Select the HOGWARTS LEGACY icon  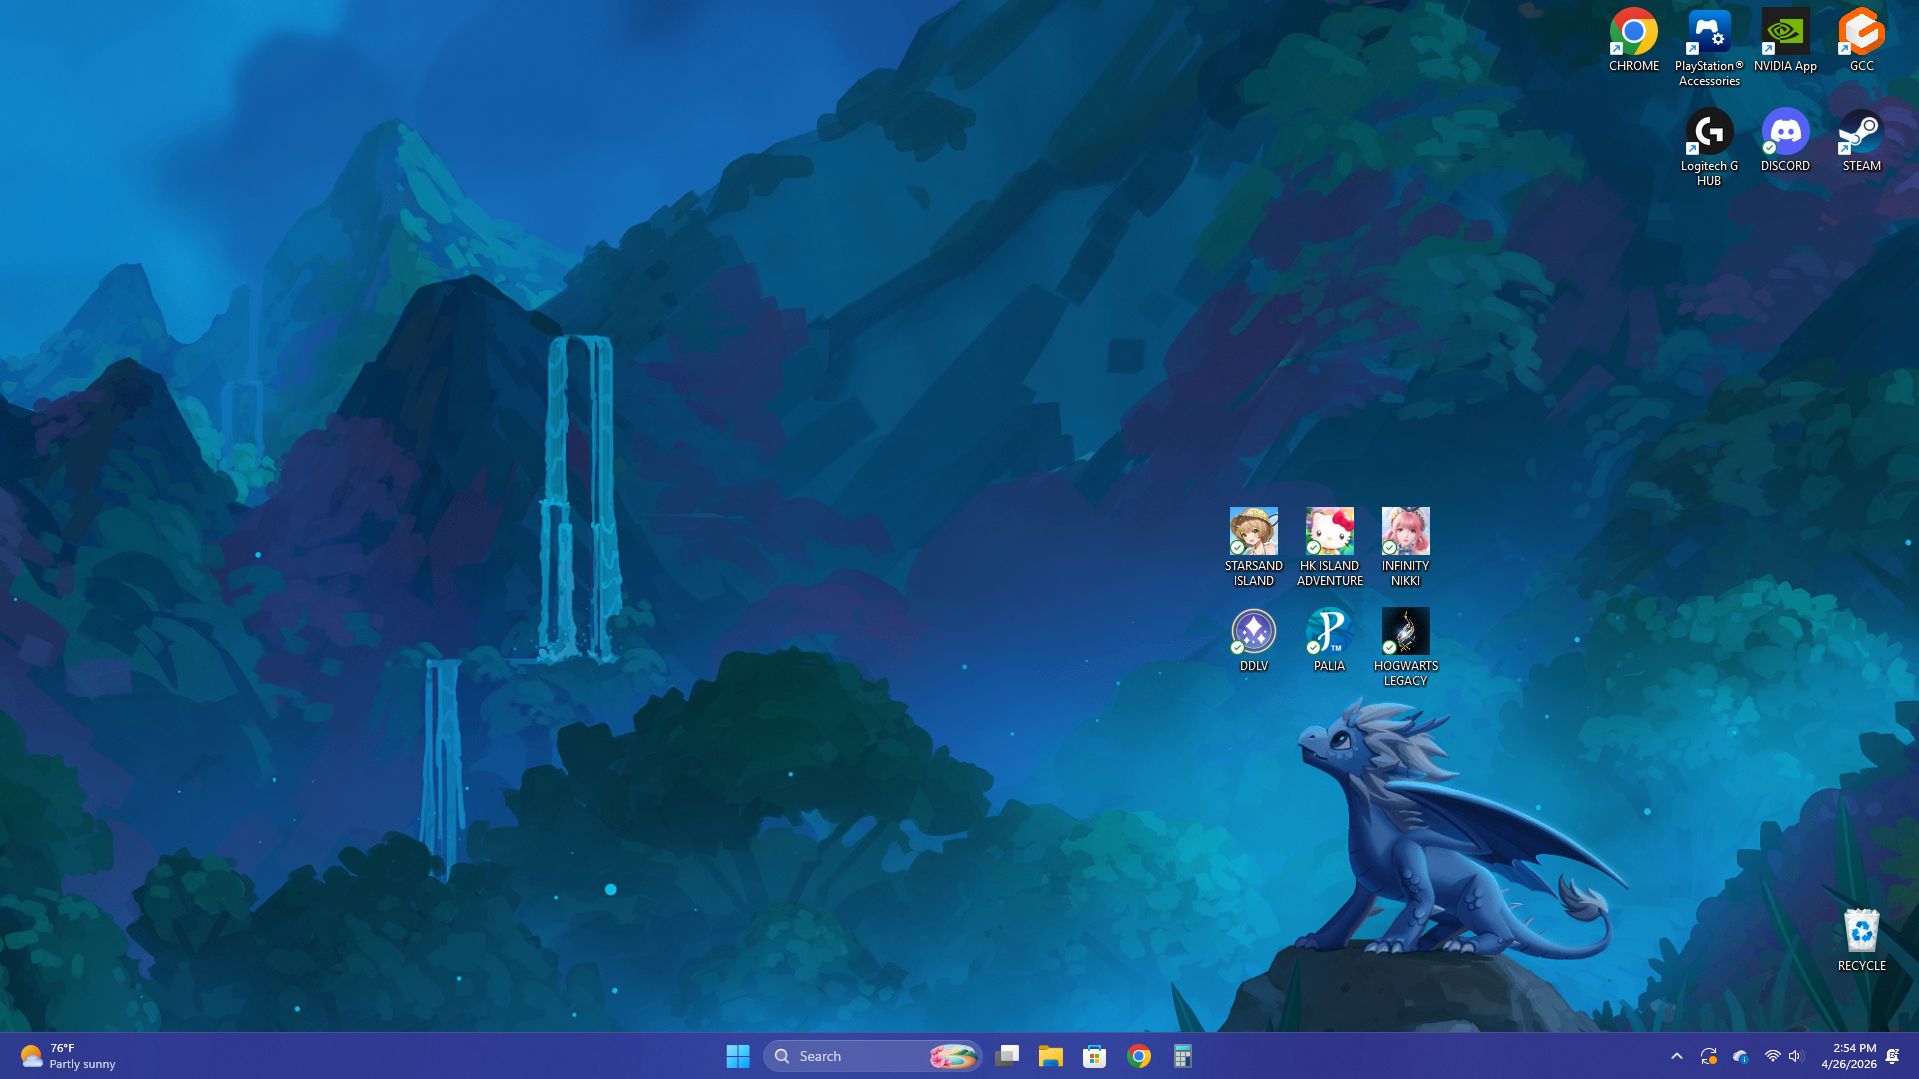point(1405,647)
